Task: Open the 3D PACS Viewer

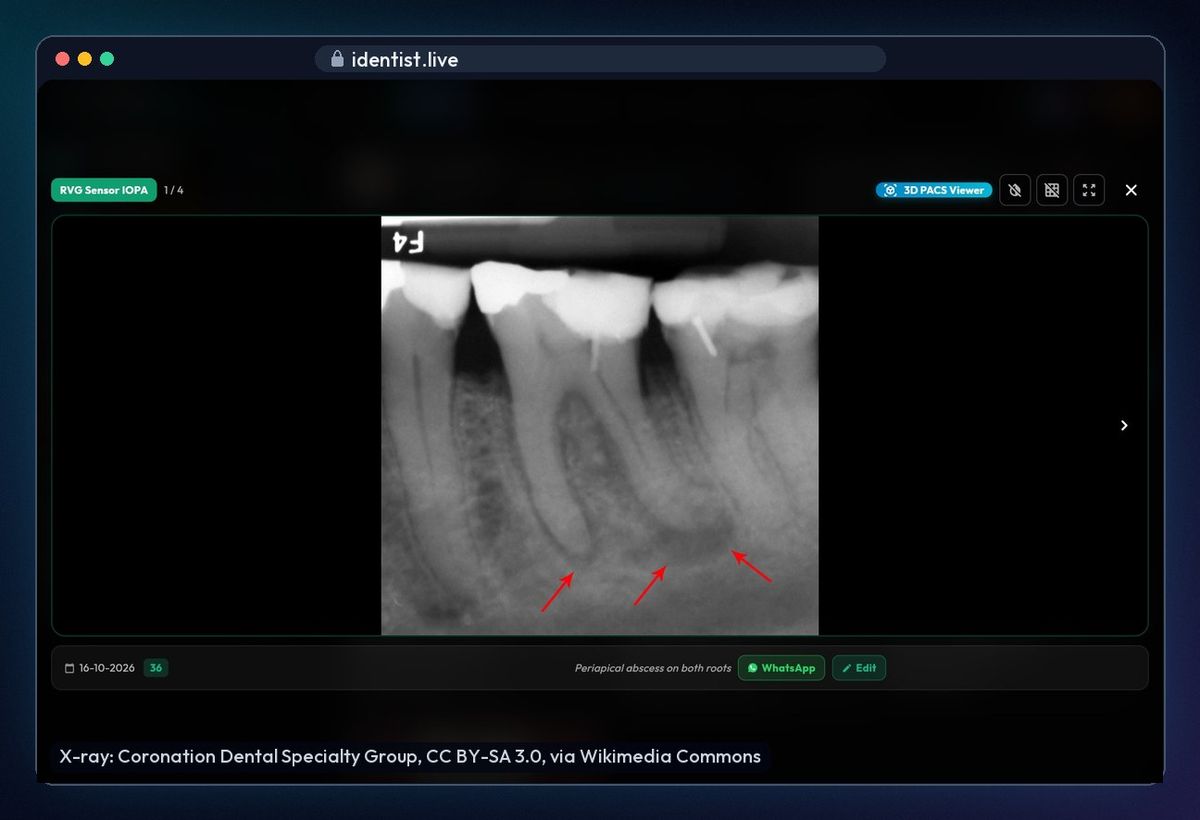Action: point(934,190)
